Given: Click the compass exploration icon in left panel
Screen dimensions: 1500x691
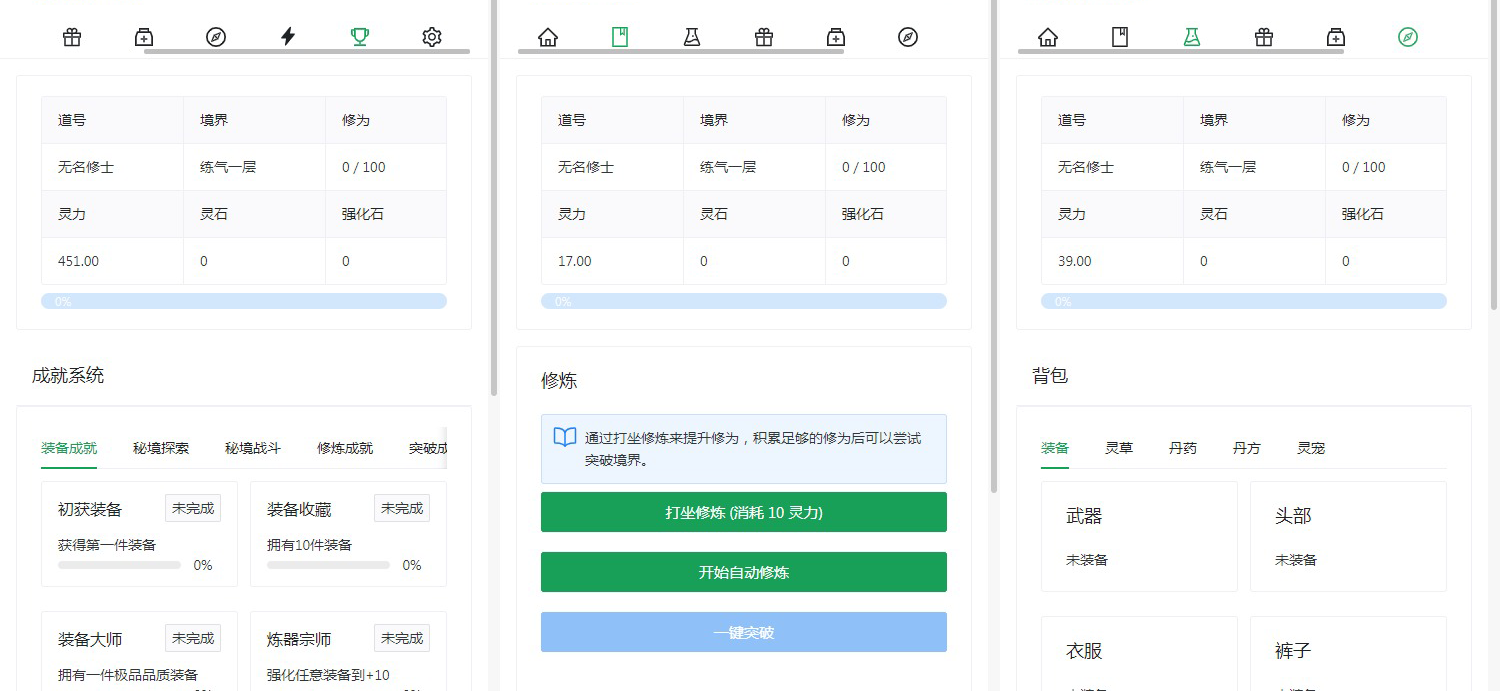Looking at the screenshot, I should (215, 36).
